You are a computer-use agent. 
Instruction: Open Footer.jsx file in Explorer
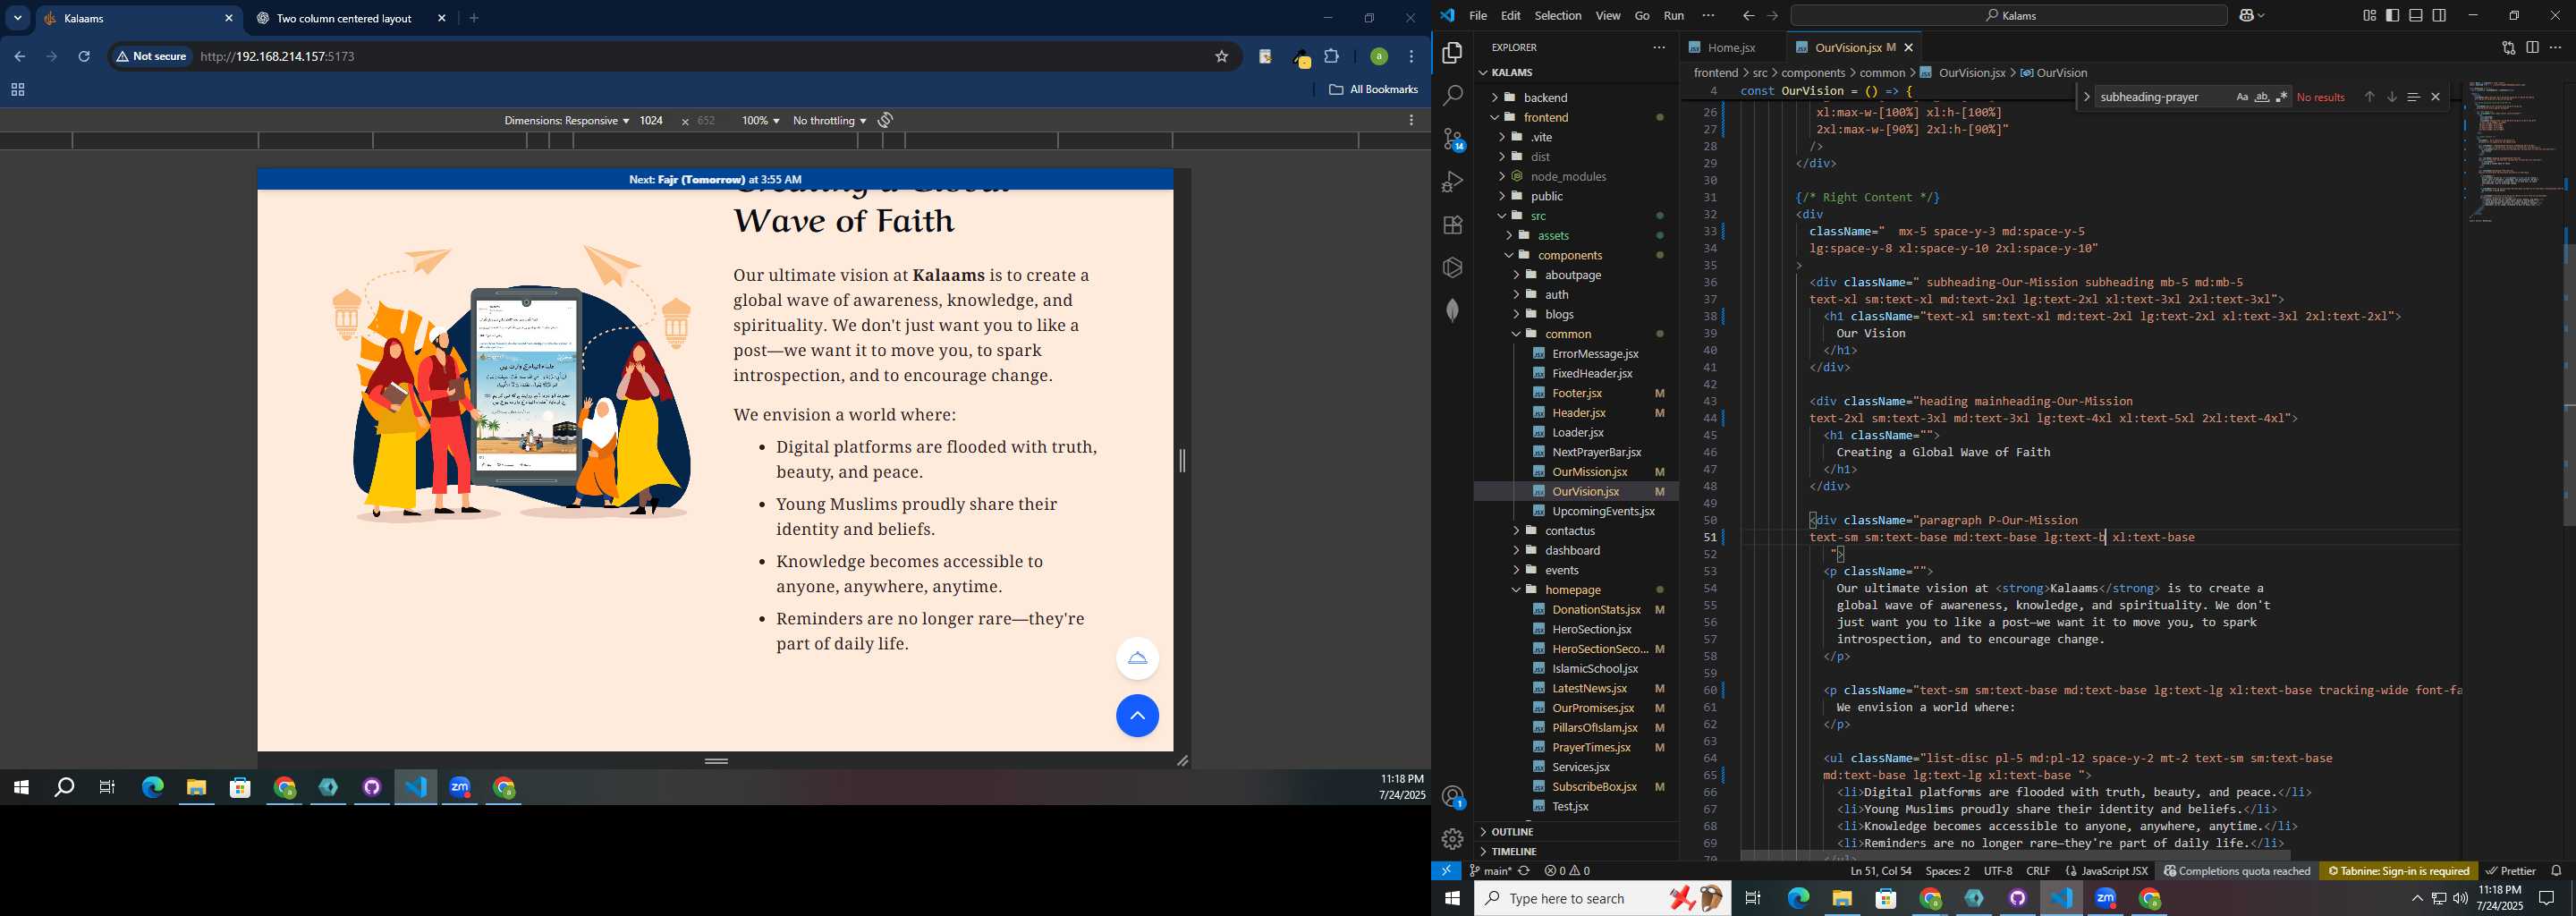point(1576,393)
